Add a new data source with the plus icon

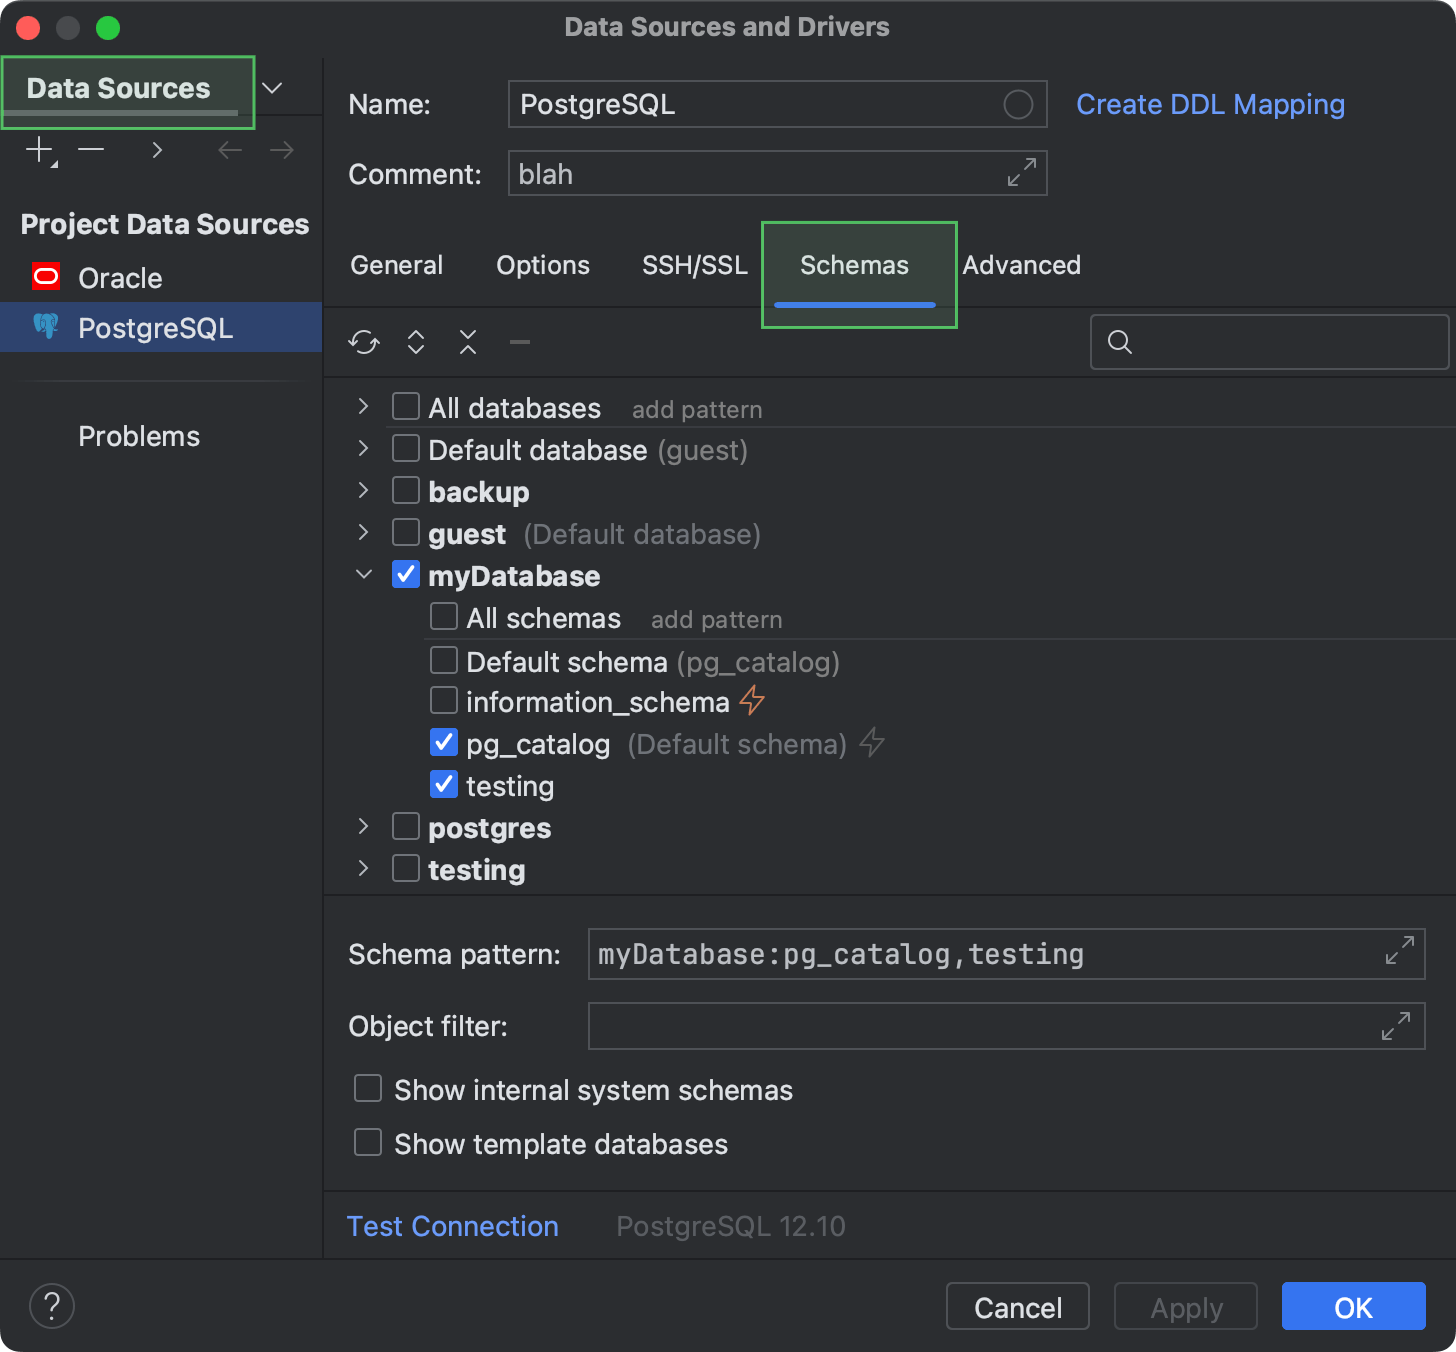pos(38,150)
